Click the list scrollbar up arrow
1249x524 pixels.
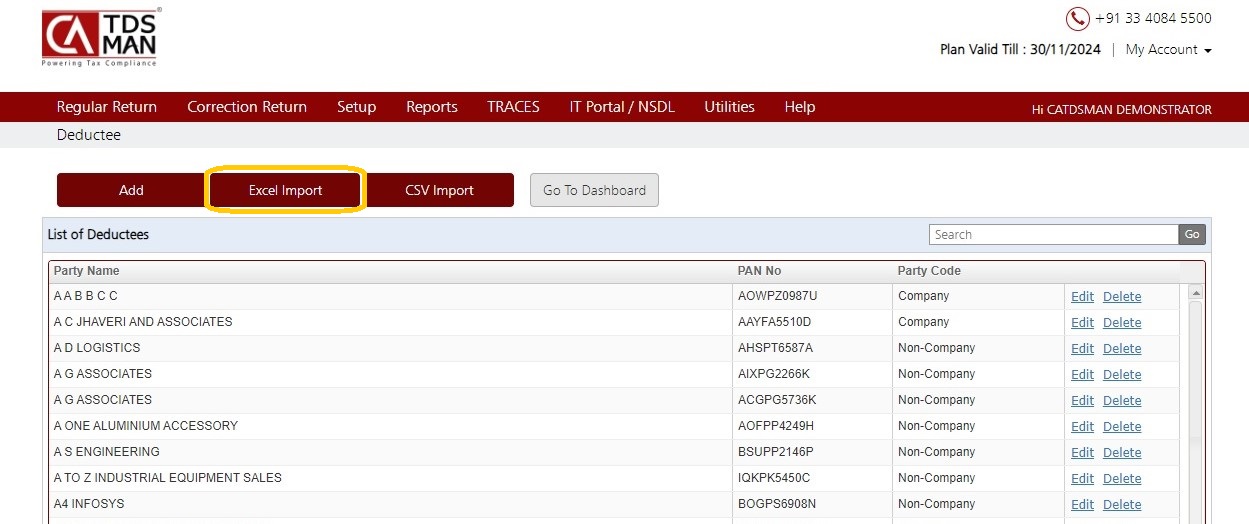pyautogui.click(x=1194, y=294)
